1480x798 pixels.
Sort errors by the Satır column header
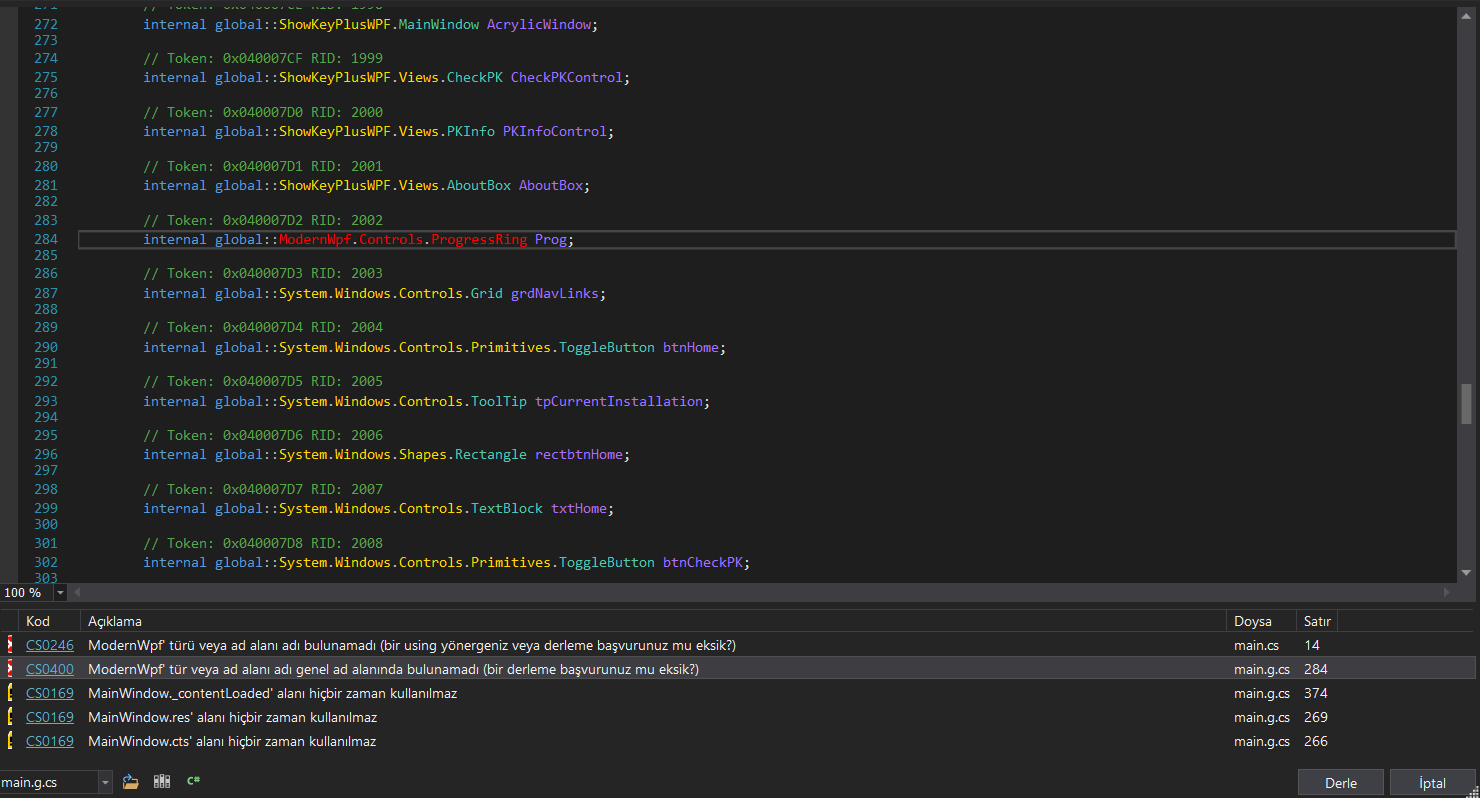1317,621
